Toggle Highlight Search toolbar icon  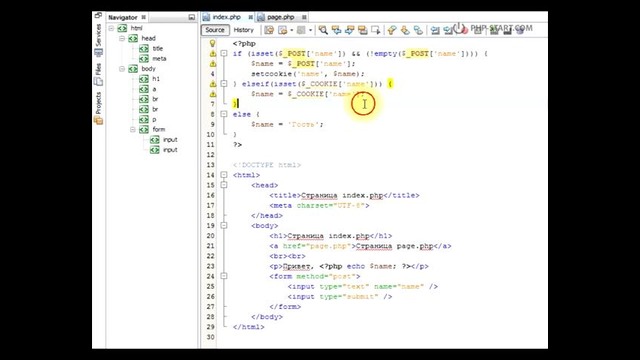pos(362,30)
